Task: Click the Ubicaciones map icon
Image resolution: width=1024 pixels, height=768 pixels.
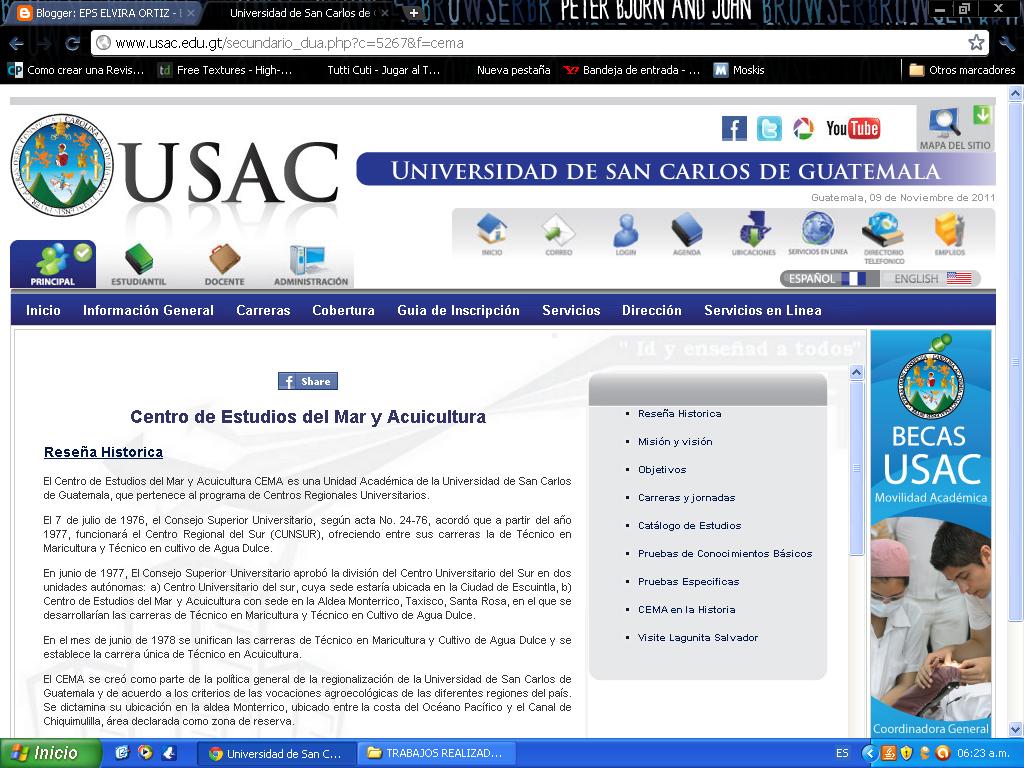Action: click(x=753, y=232)
